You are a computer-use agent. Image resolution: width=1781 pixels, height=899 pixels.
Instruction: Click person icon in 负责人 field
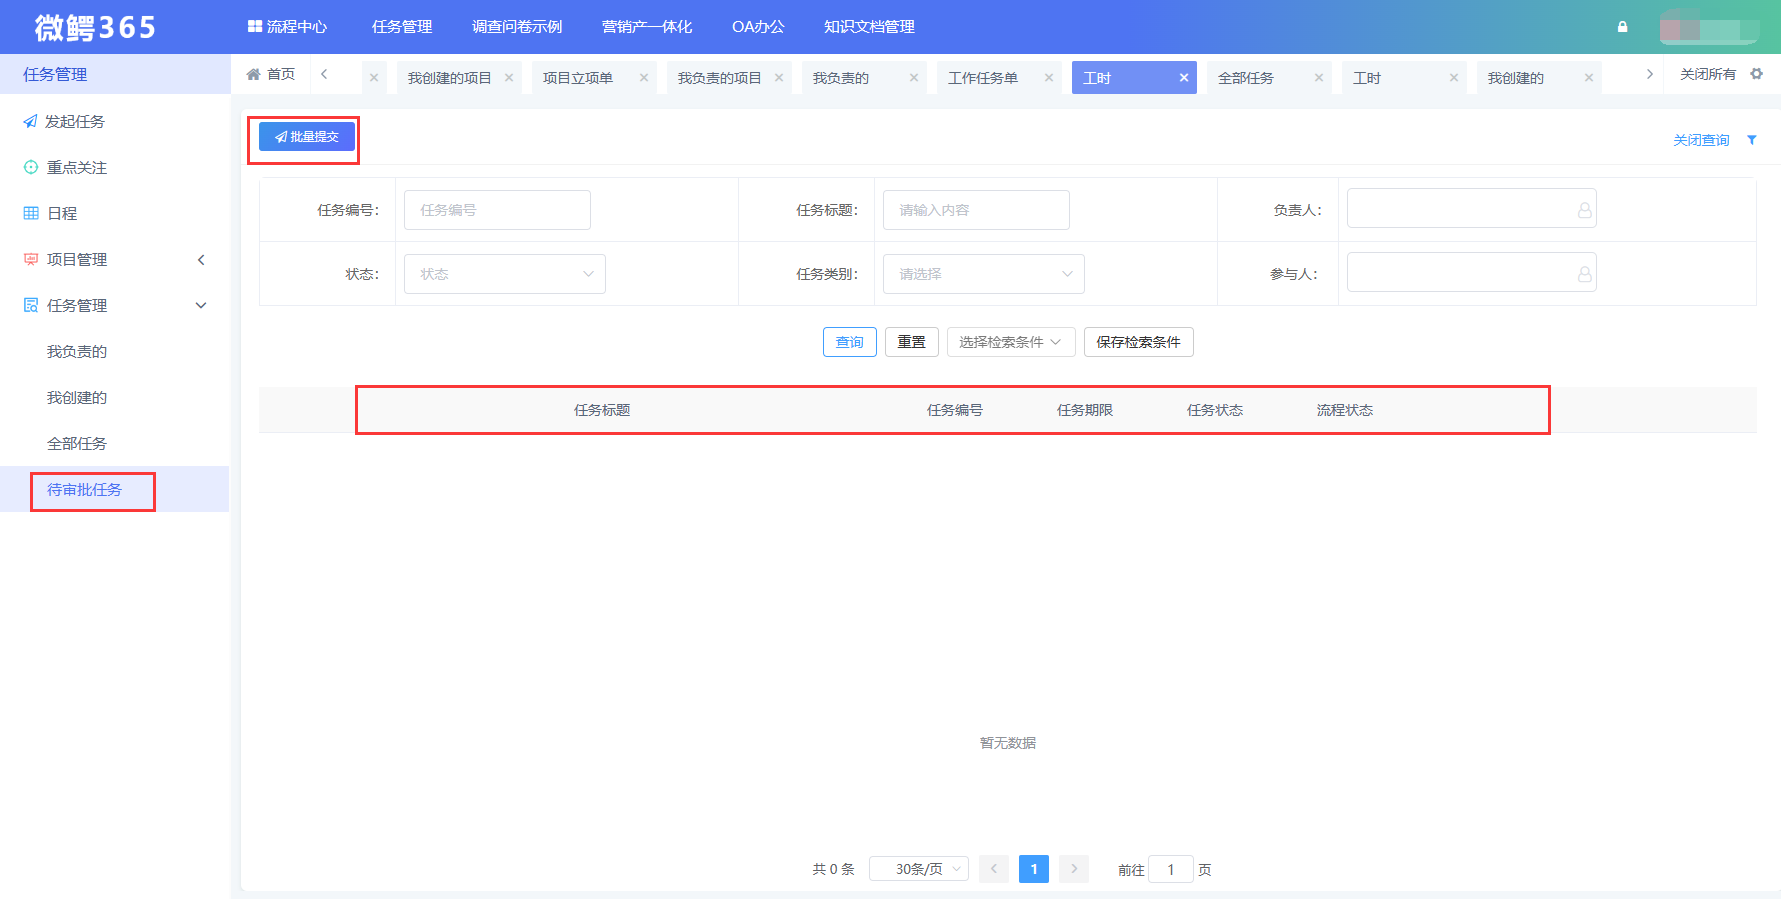pyautogui.click(x=1584, y=210)
